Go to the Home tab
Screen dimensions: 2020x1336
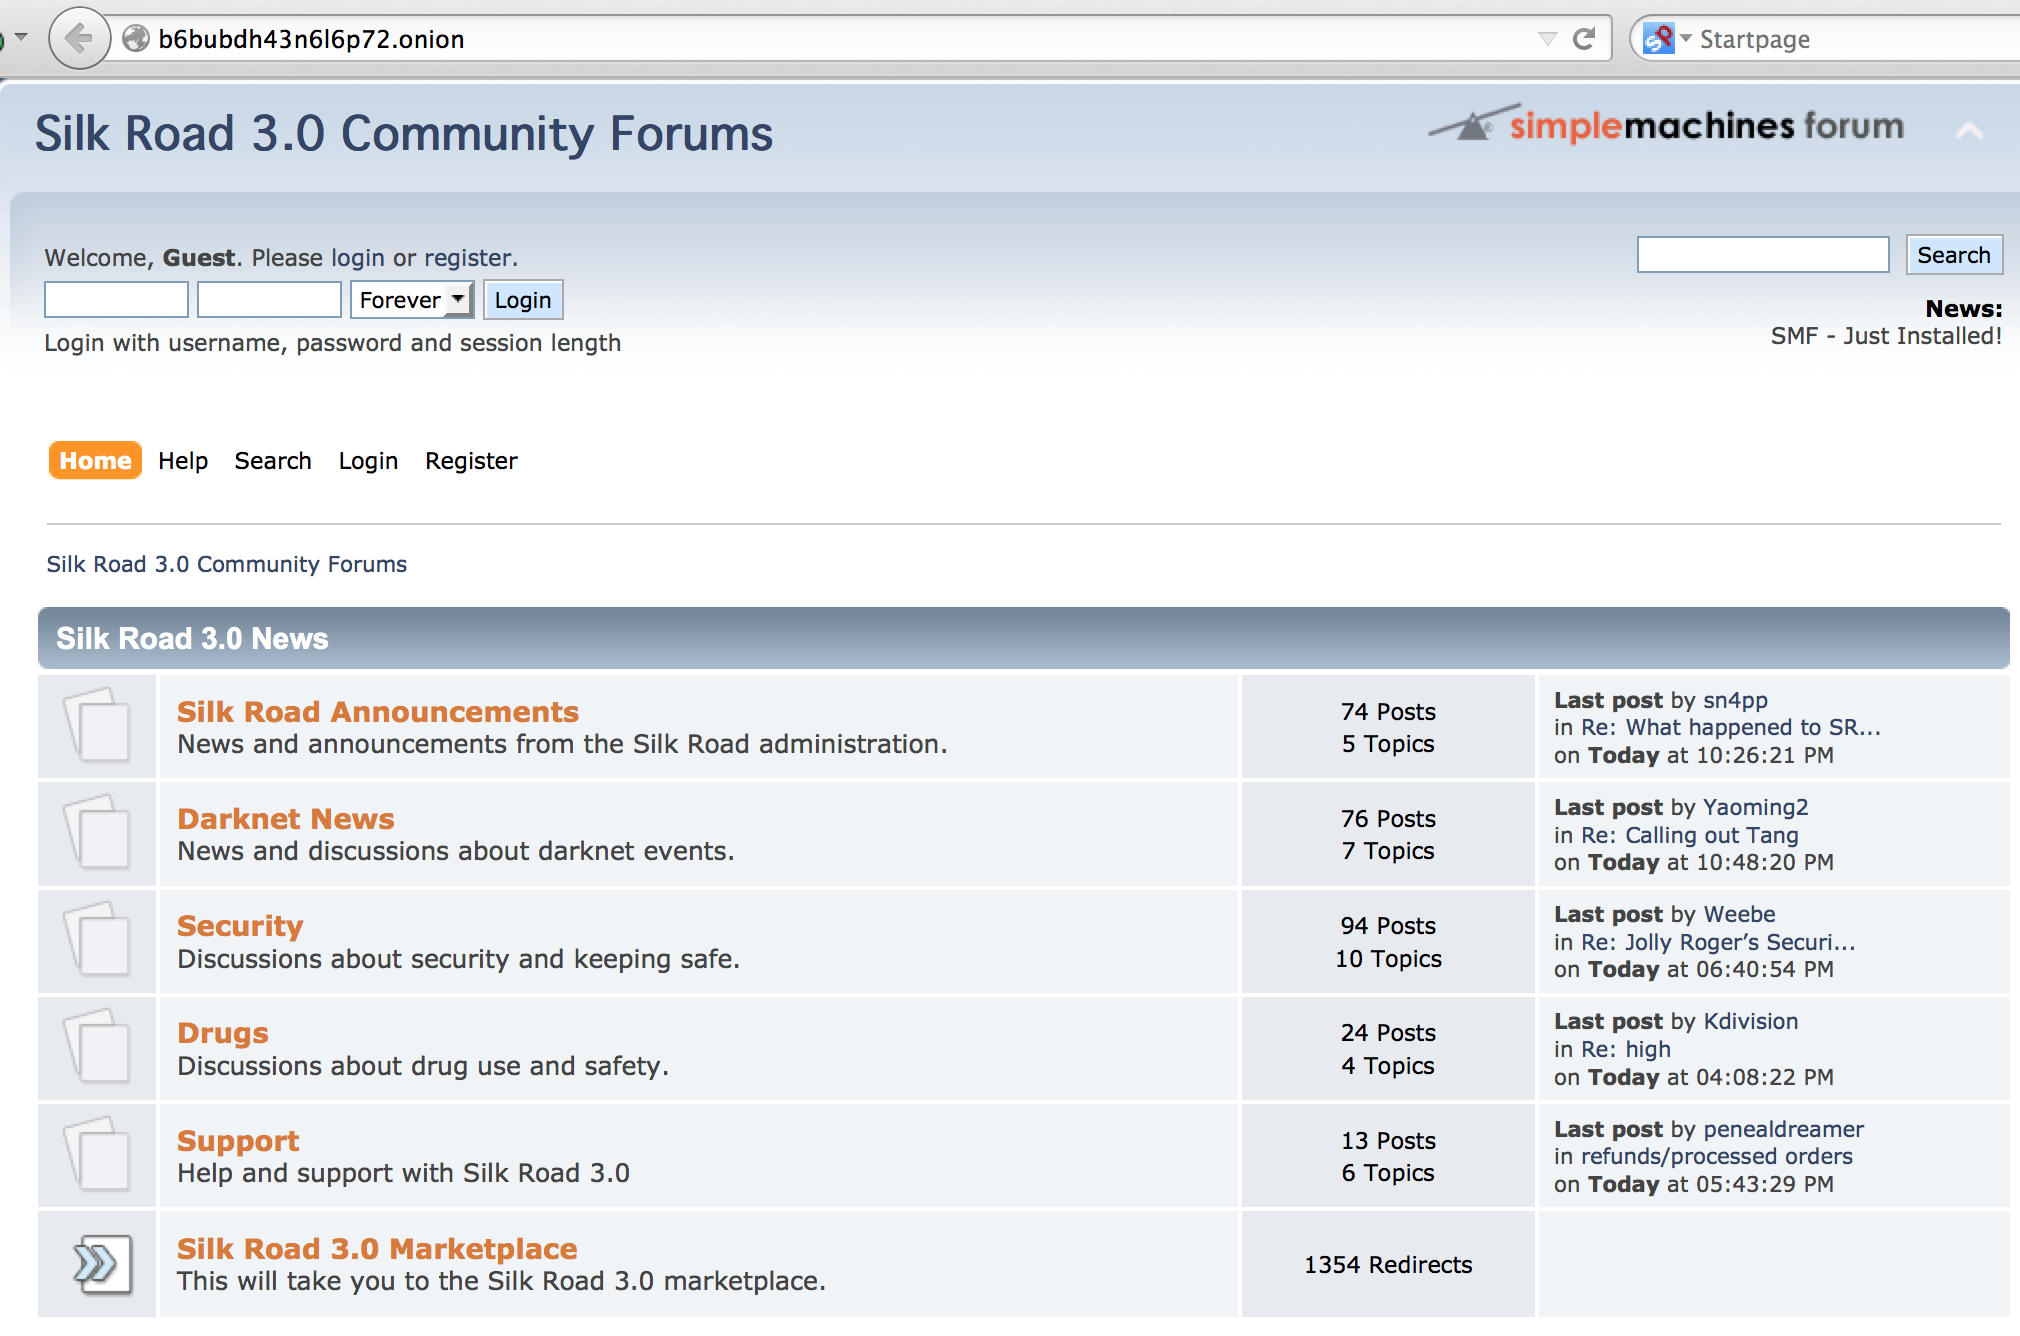(95, 461)
